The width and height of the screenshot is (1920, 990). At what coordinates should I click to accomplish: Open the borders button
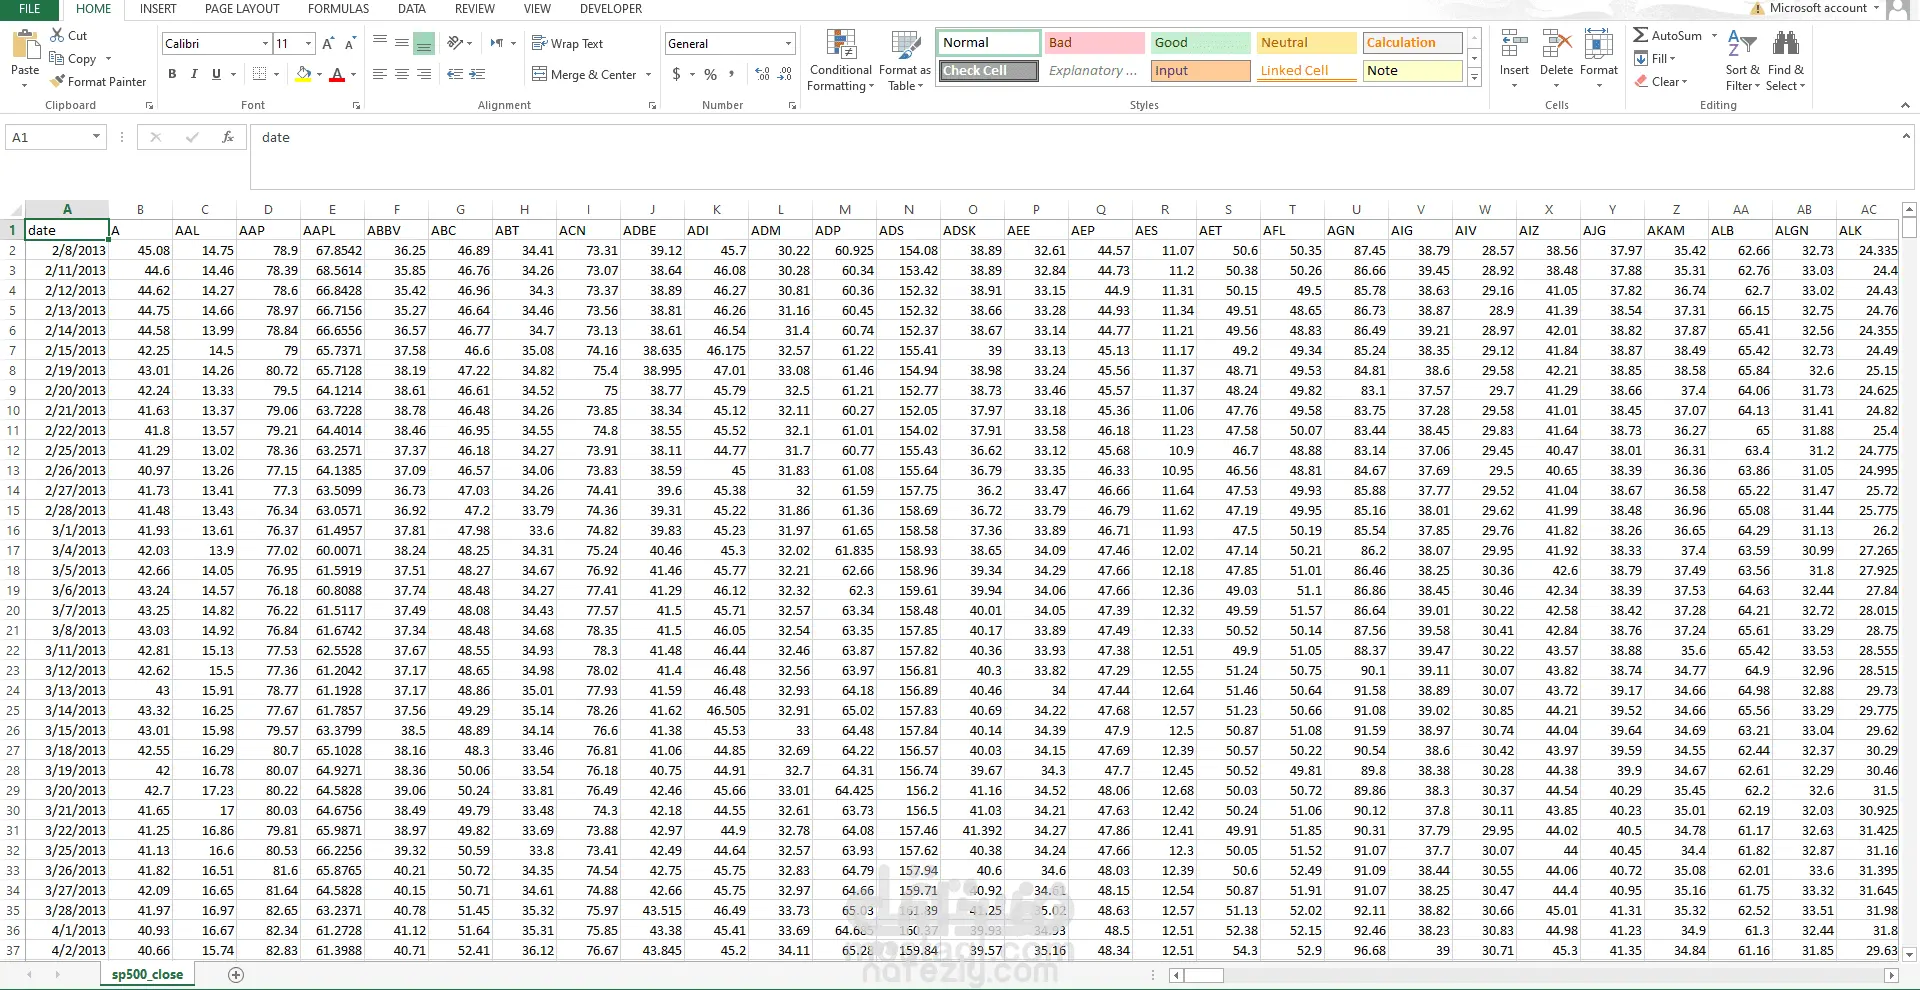[260, 74]
